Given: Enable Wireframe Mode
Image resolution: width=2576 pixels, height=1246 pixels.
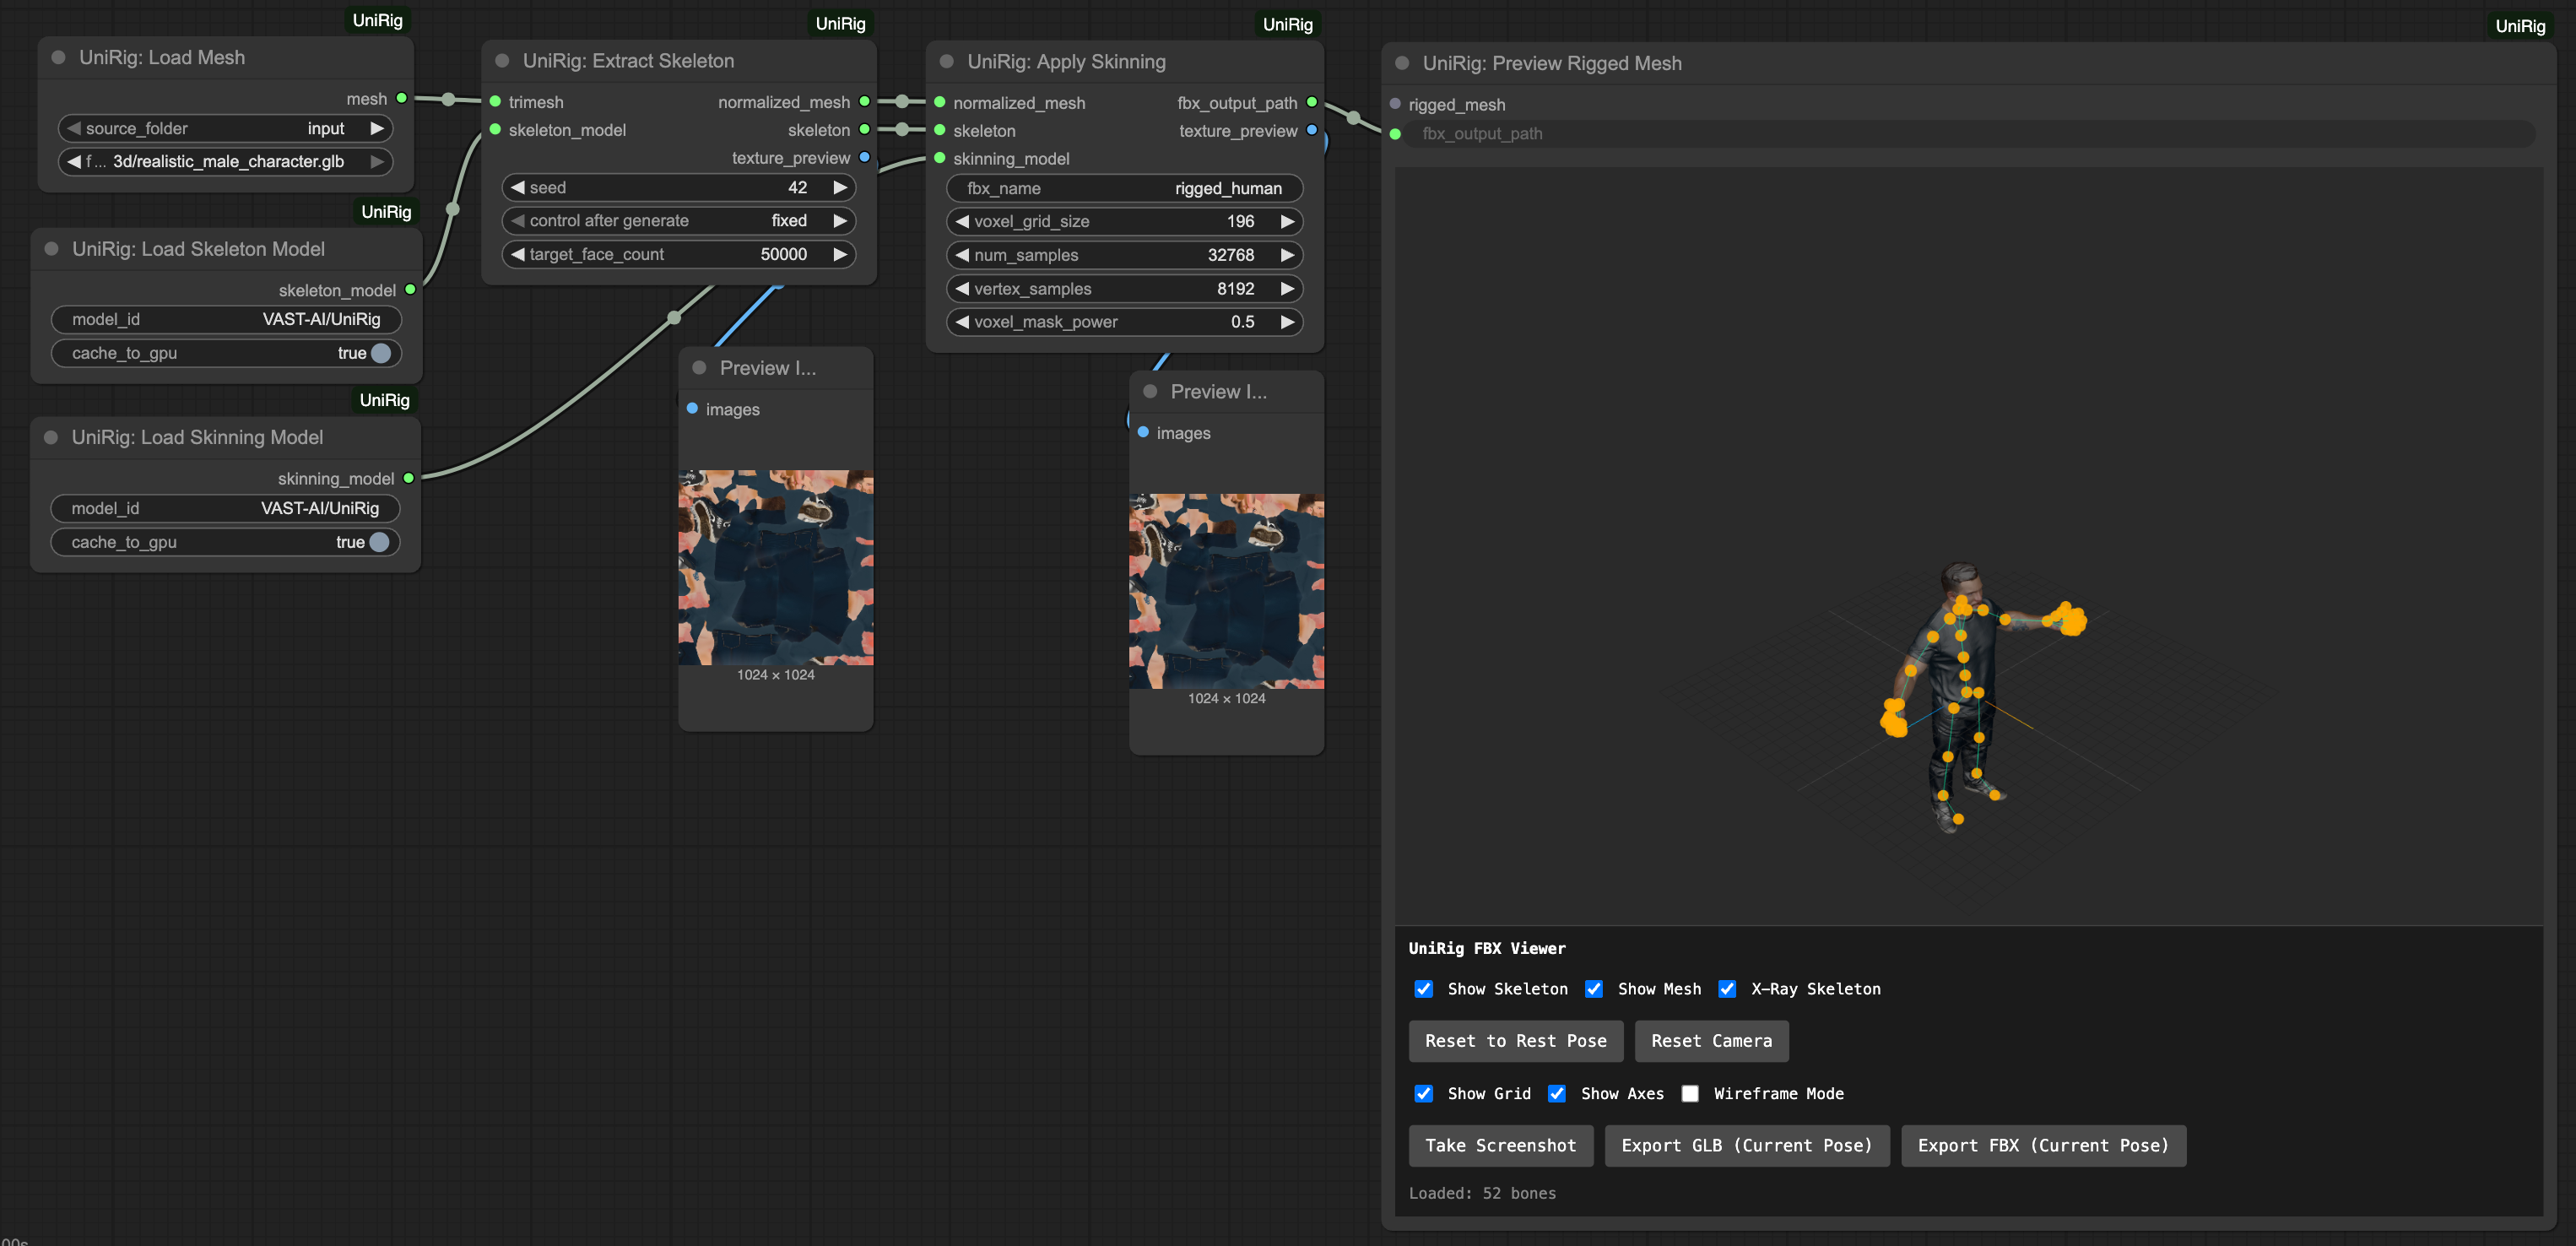Looking at the screenshot, I should point(1690,1093).
